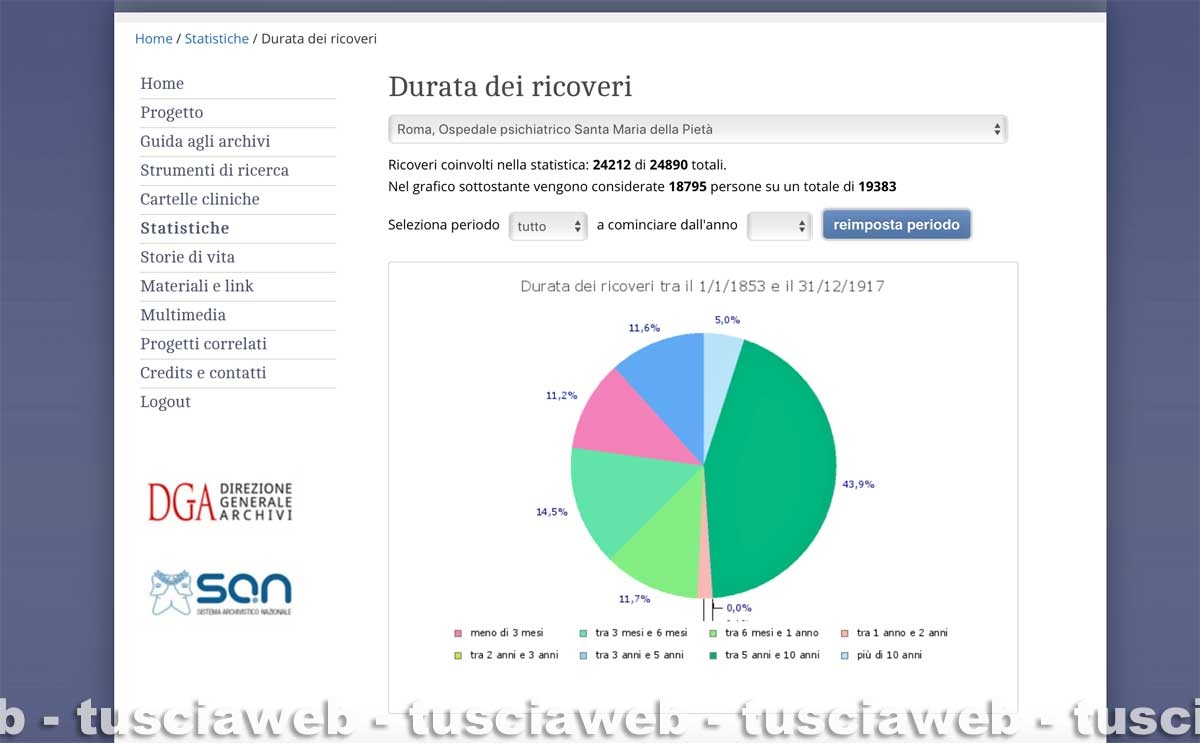Open the hospital selection dropdown
Screen dimensions: 1200x743
697,129
